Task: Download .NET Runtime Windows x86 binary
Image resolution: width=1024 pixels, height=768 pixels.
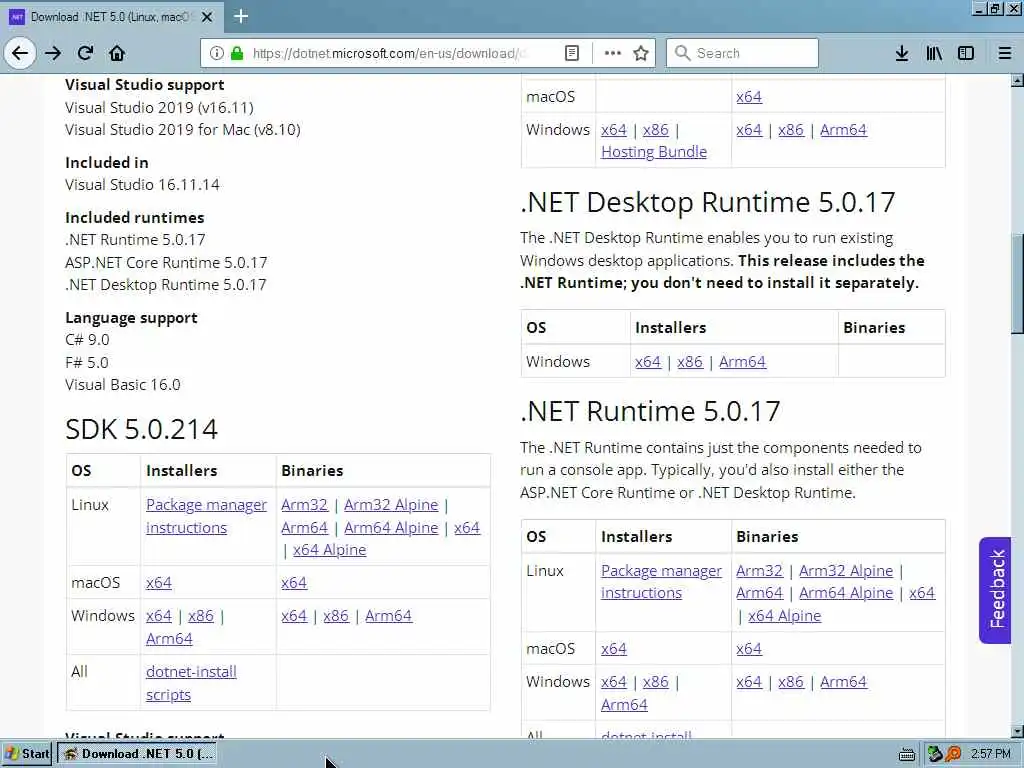Action: click(791, 682)
